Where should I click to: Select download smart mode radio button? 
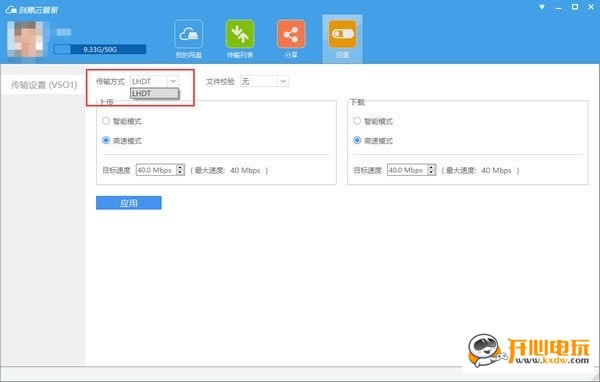357,121
